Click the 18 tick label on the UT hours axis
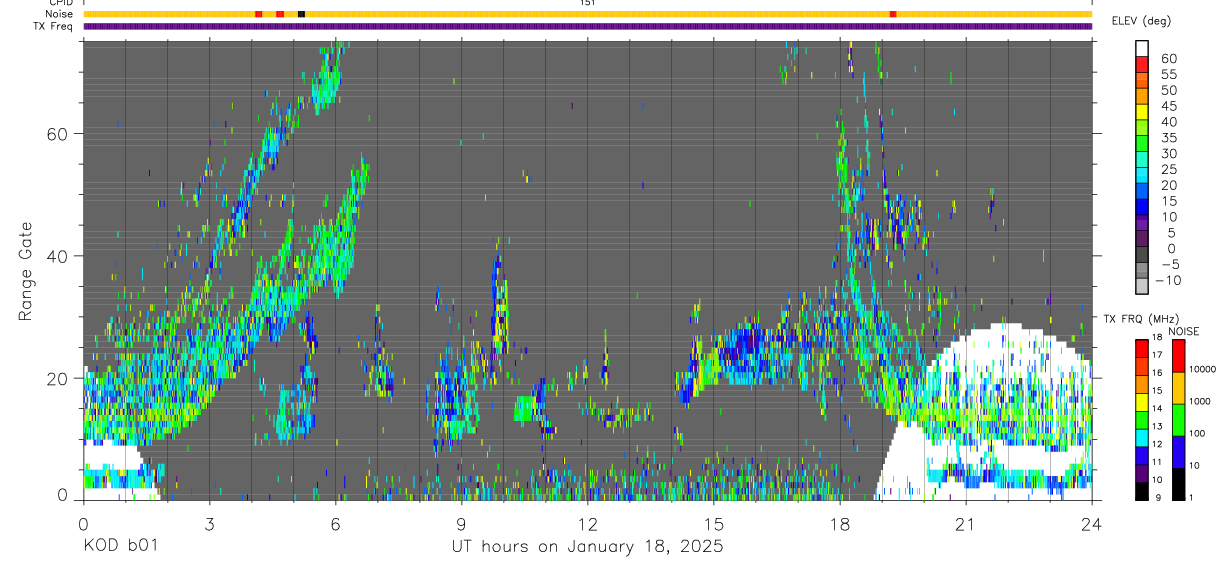The width and height of the screenshot is (1228, 567). 840,523
